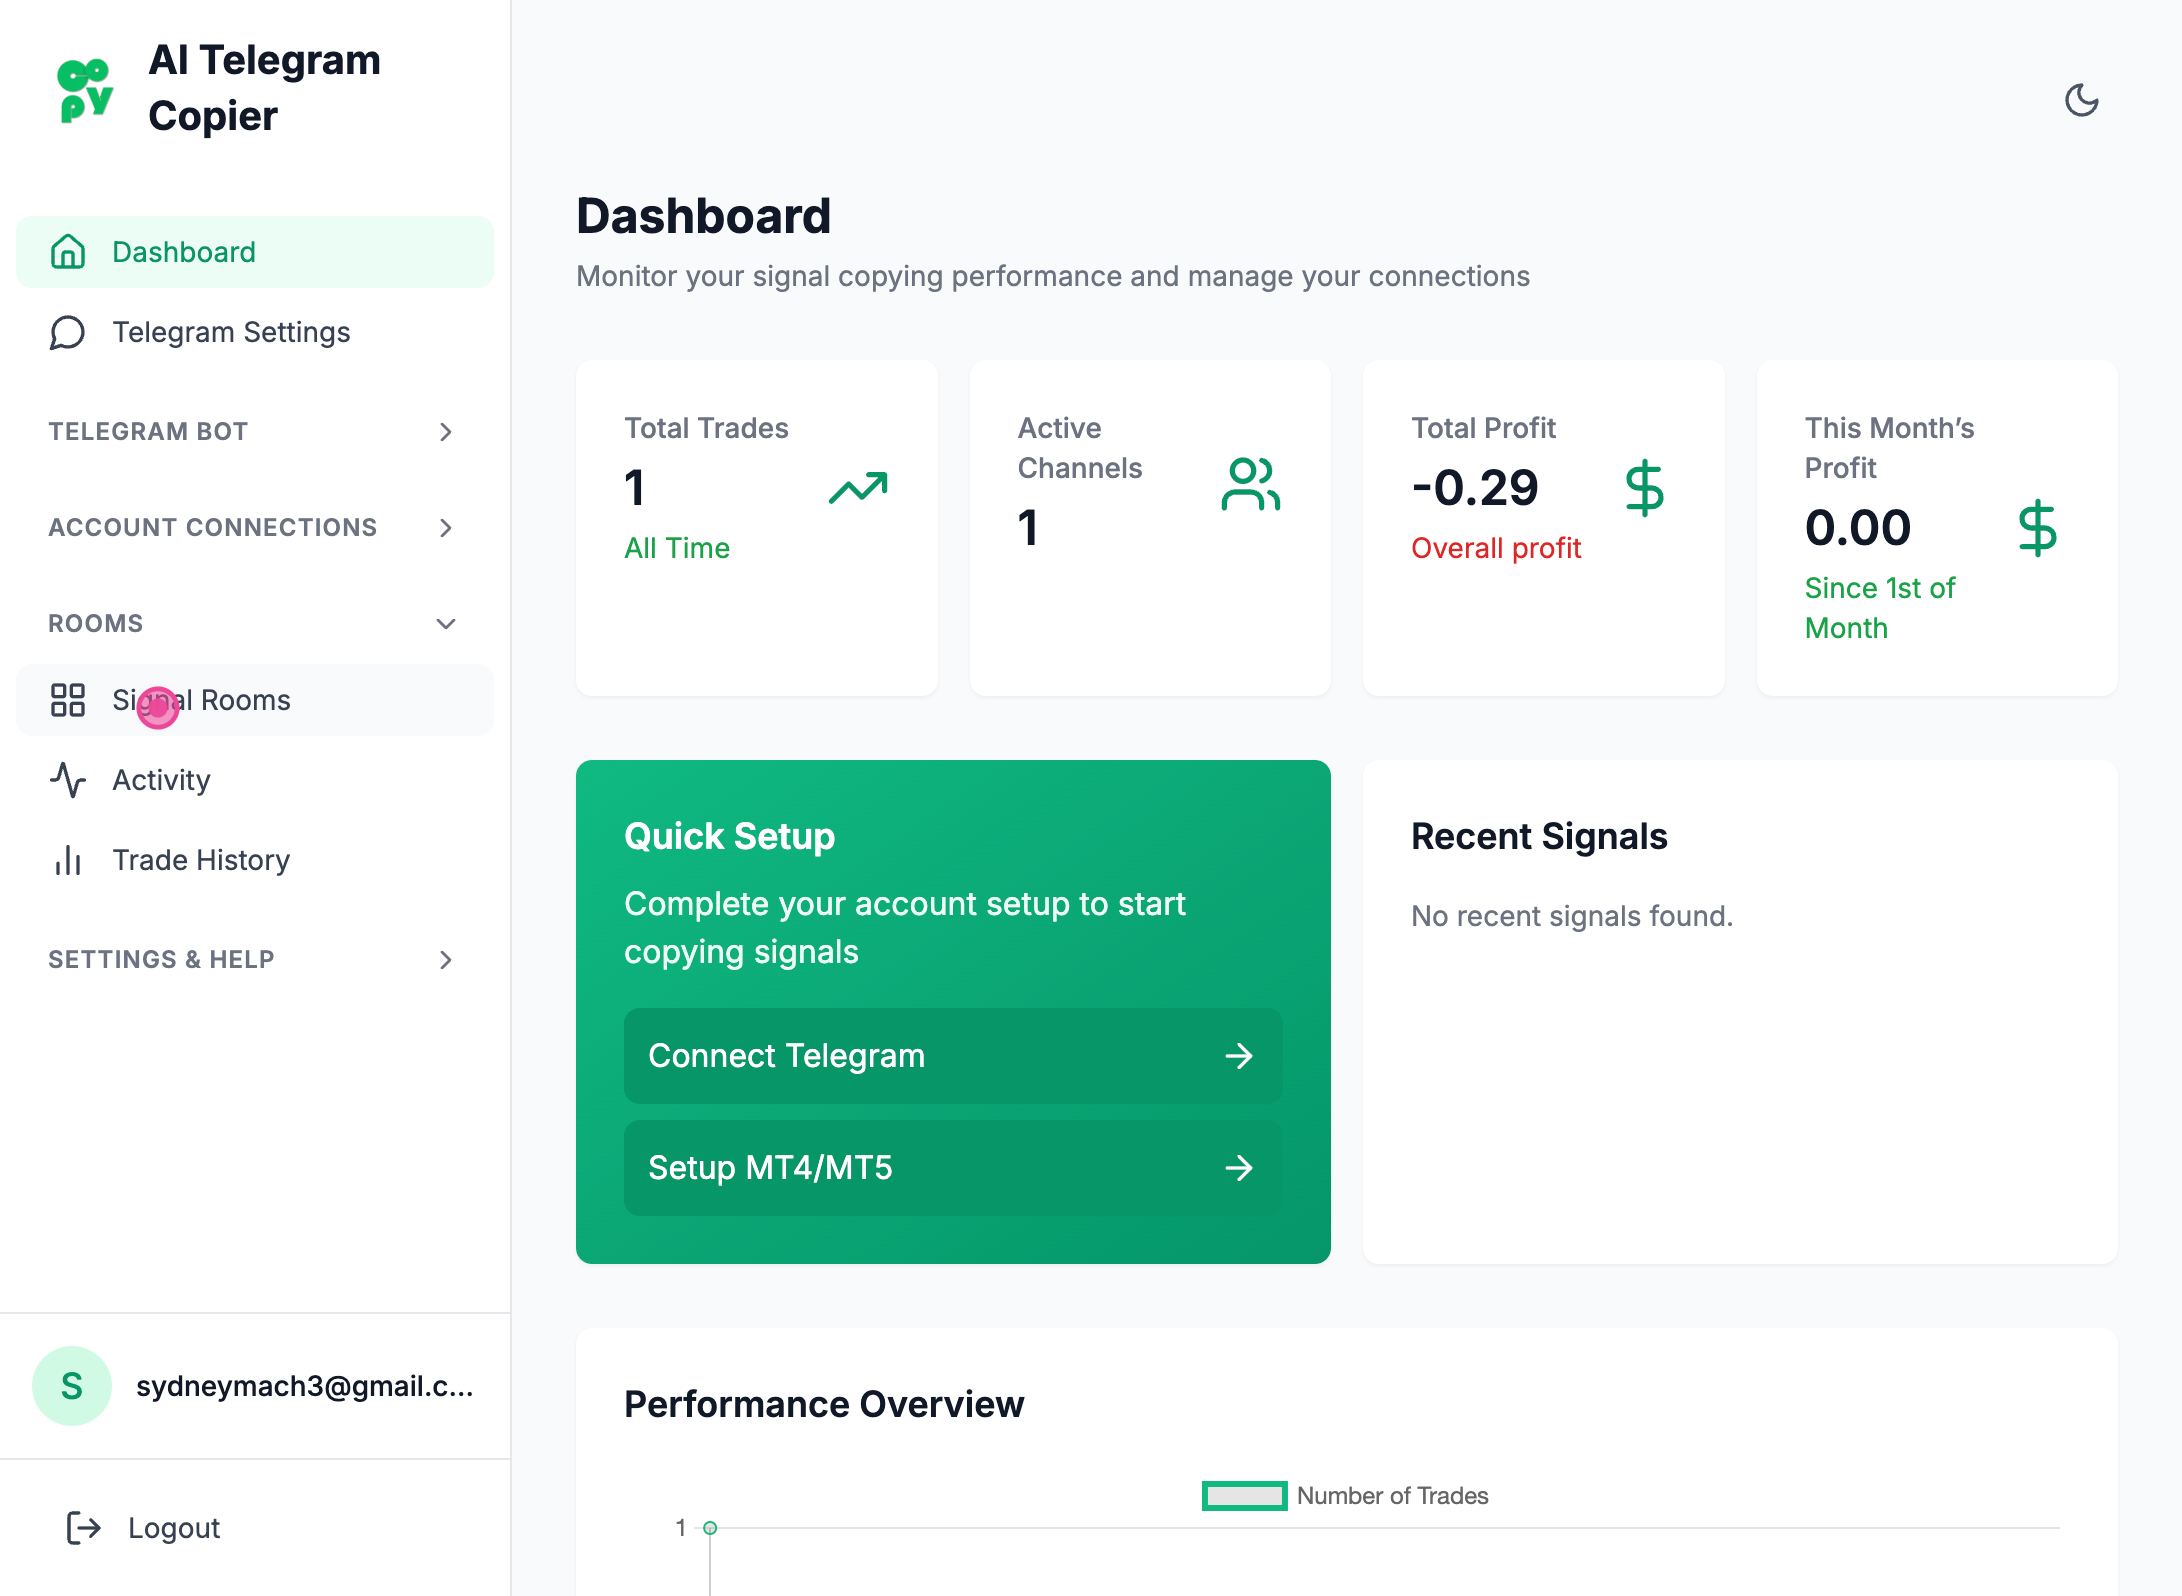Toggle the Number of Trades legend swatch

[x=1244, y=1496]
